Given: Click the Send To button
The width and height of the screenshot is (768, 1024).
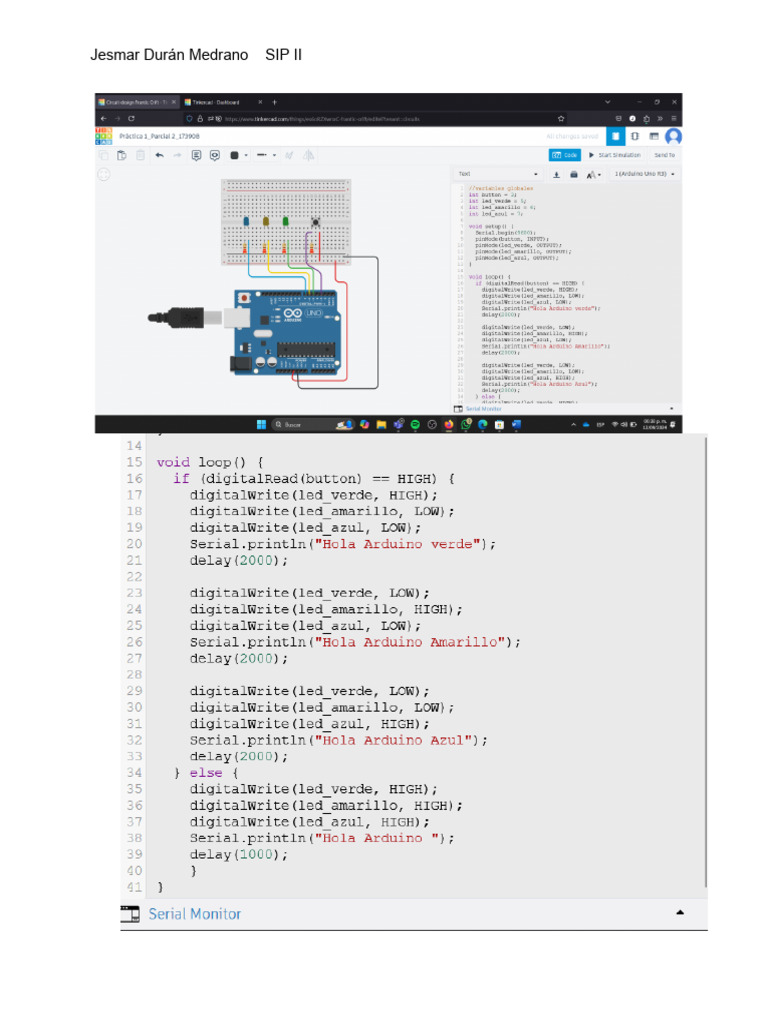Looking at the screenshot, I should coord(664,155).
